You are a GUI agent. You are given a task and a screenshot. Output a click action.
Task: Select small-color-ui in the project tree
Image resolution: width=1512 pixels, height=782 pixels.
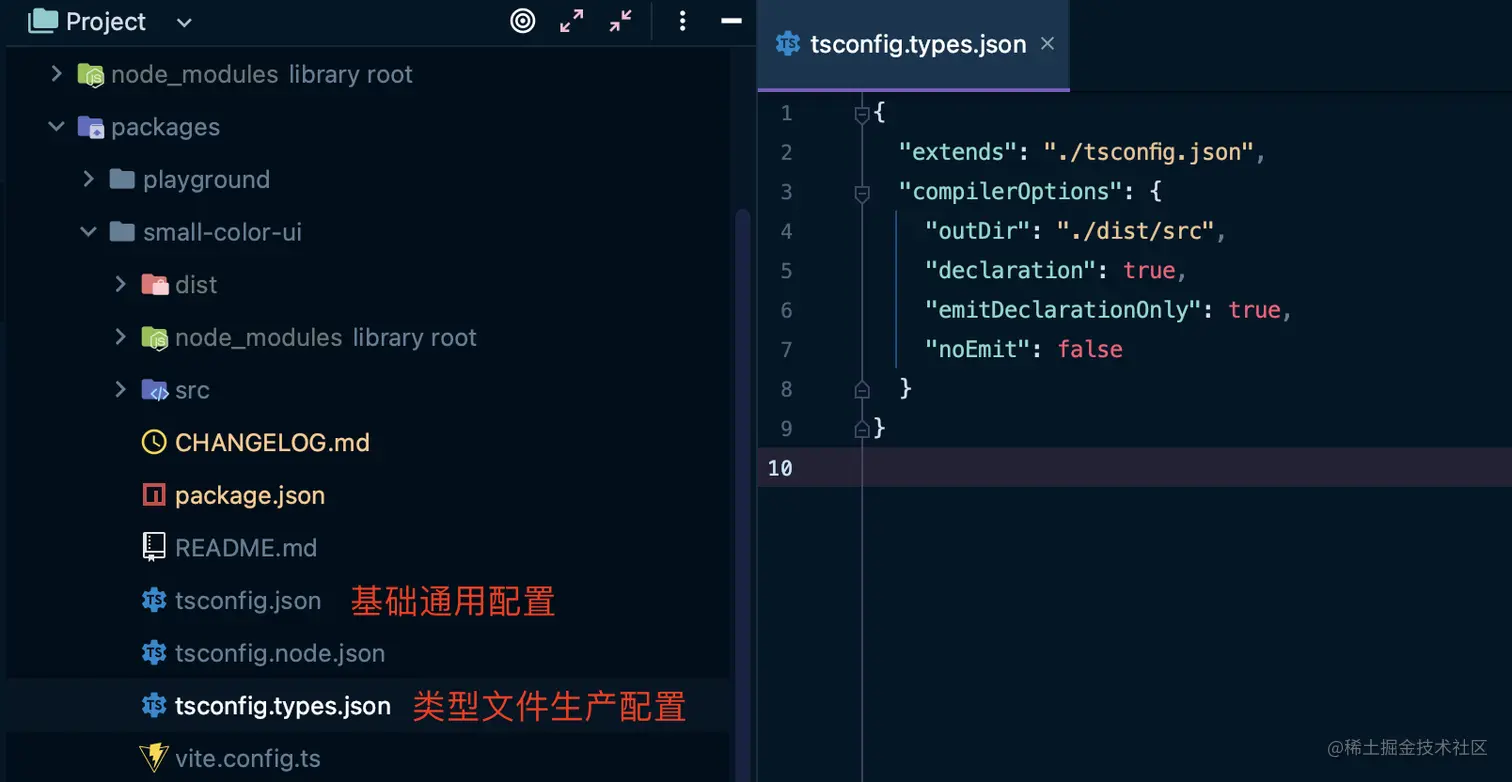click(222, 232)
